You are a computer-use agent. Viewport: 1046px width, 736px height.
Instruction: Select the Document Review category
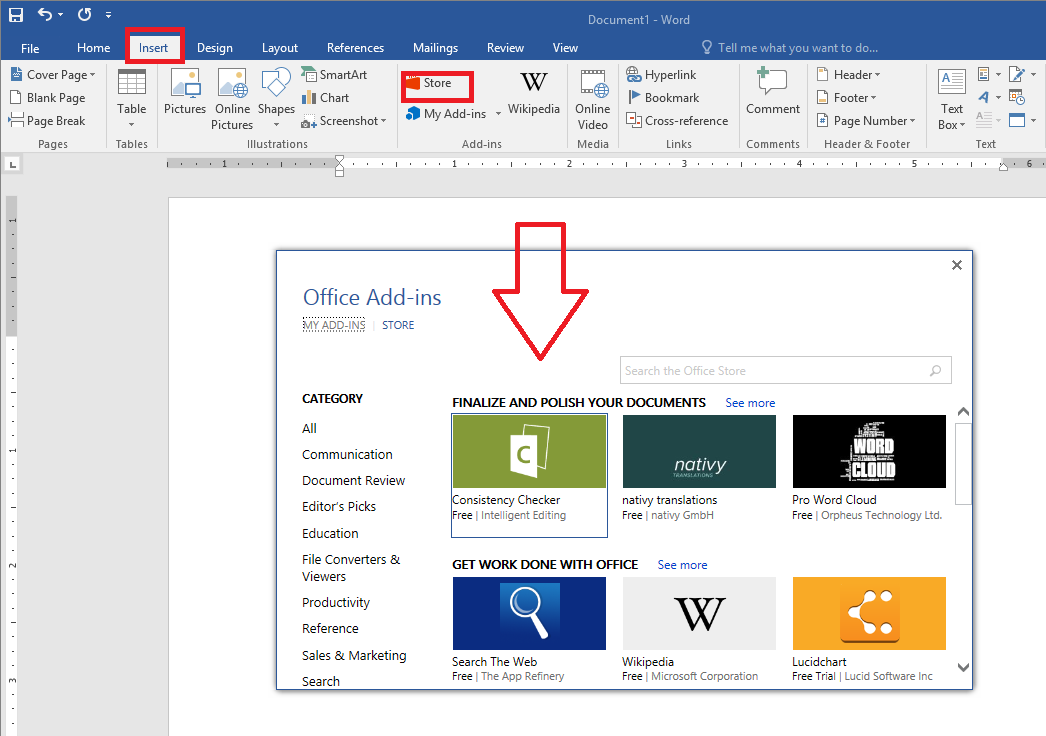point(353,480)
